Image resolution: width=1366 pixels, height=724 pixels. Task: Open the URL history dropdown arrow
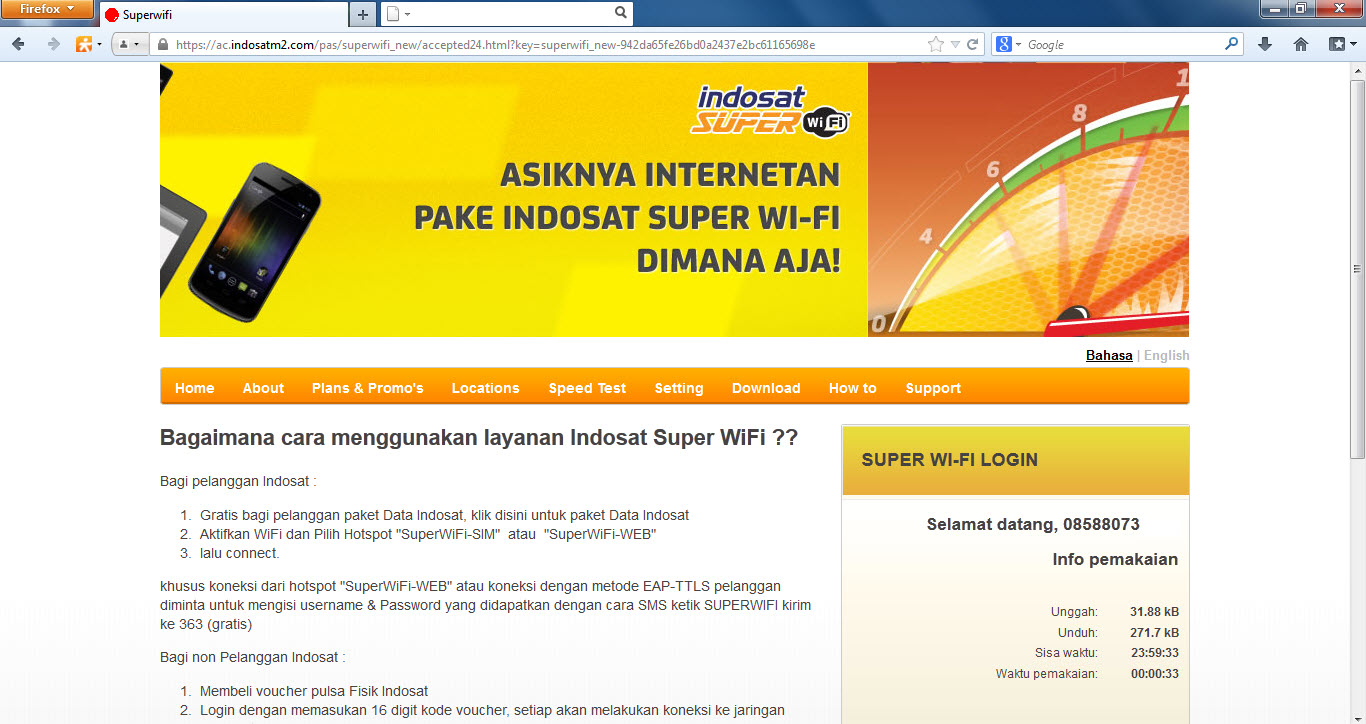coord(955,44)
